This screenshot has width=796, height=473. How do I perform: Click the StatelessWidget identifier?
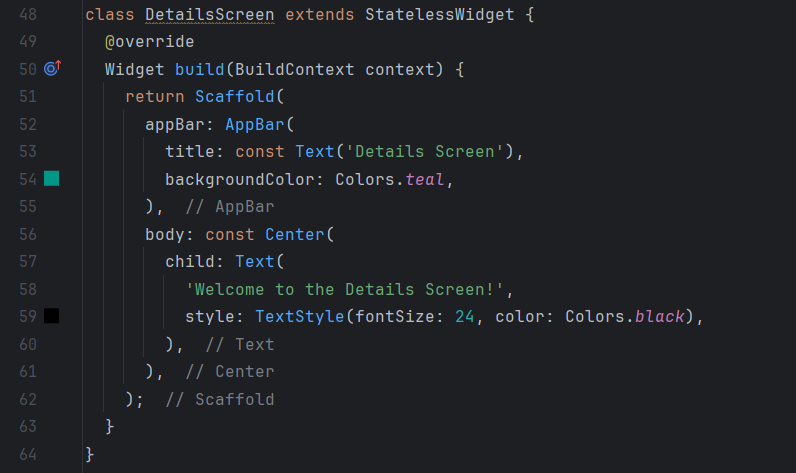click(440, 15)
